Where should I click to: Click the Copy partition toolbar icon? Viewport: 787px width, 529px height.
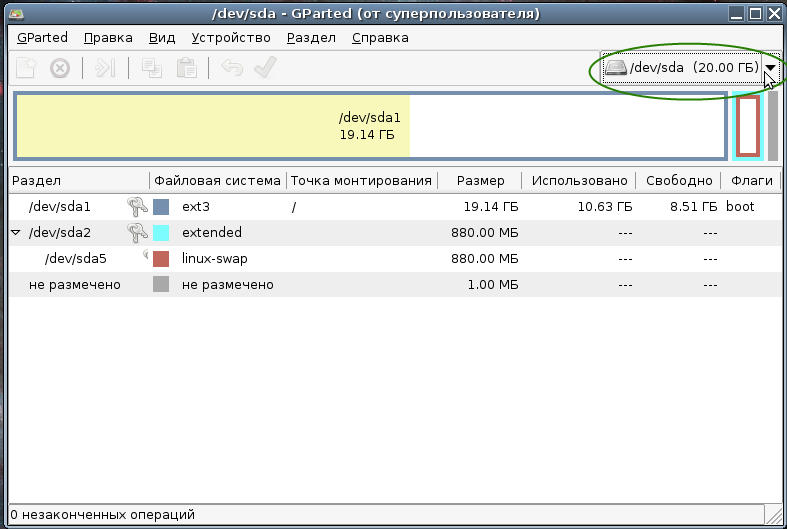[x=152, y=68]
